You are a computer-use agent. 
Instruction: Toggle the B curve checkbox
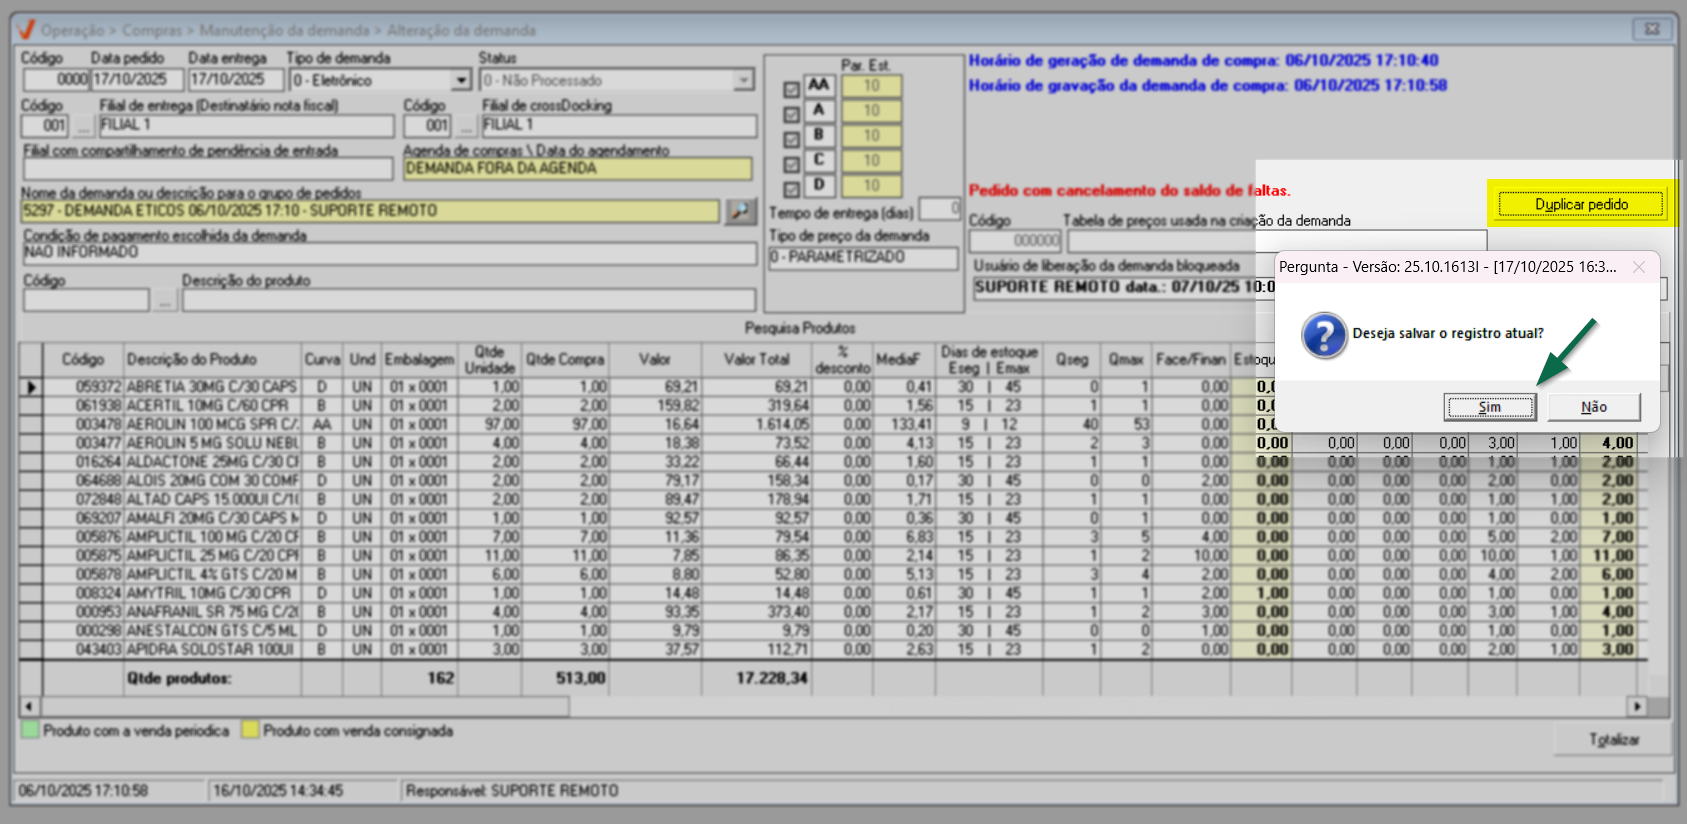(791, 139)
